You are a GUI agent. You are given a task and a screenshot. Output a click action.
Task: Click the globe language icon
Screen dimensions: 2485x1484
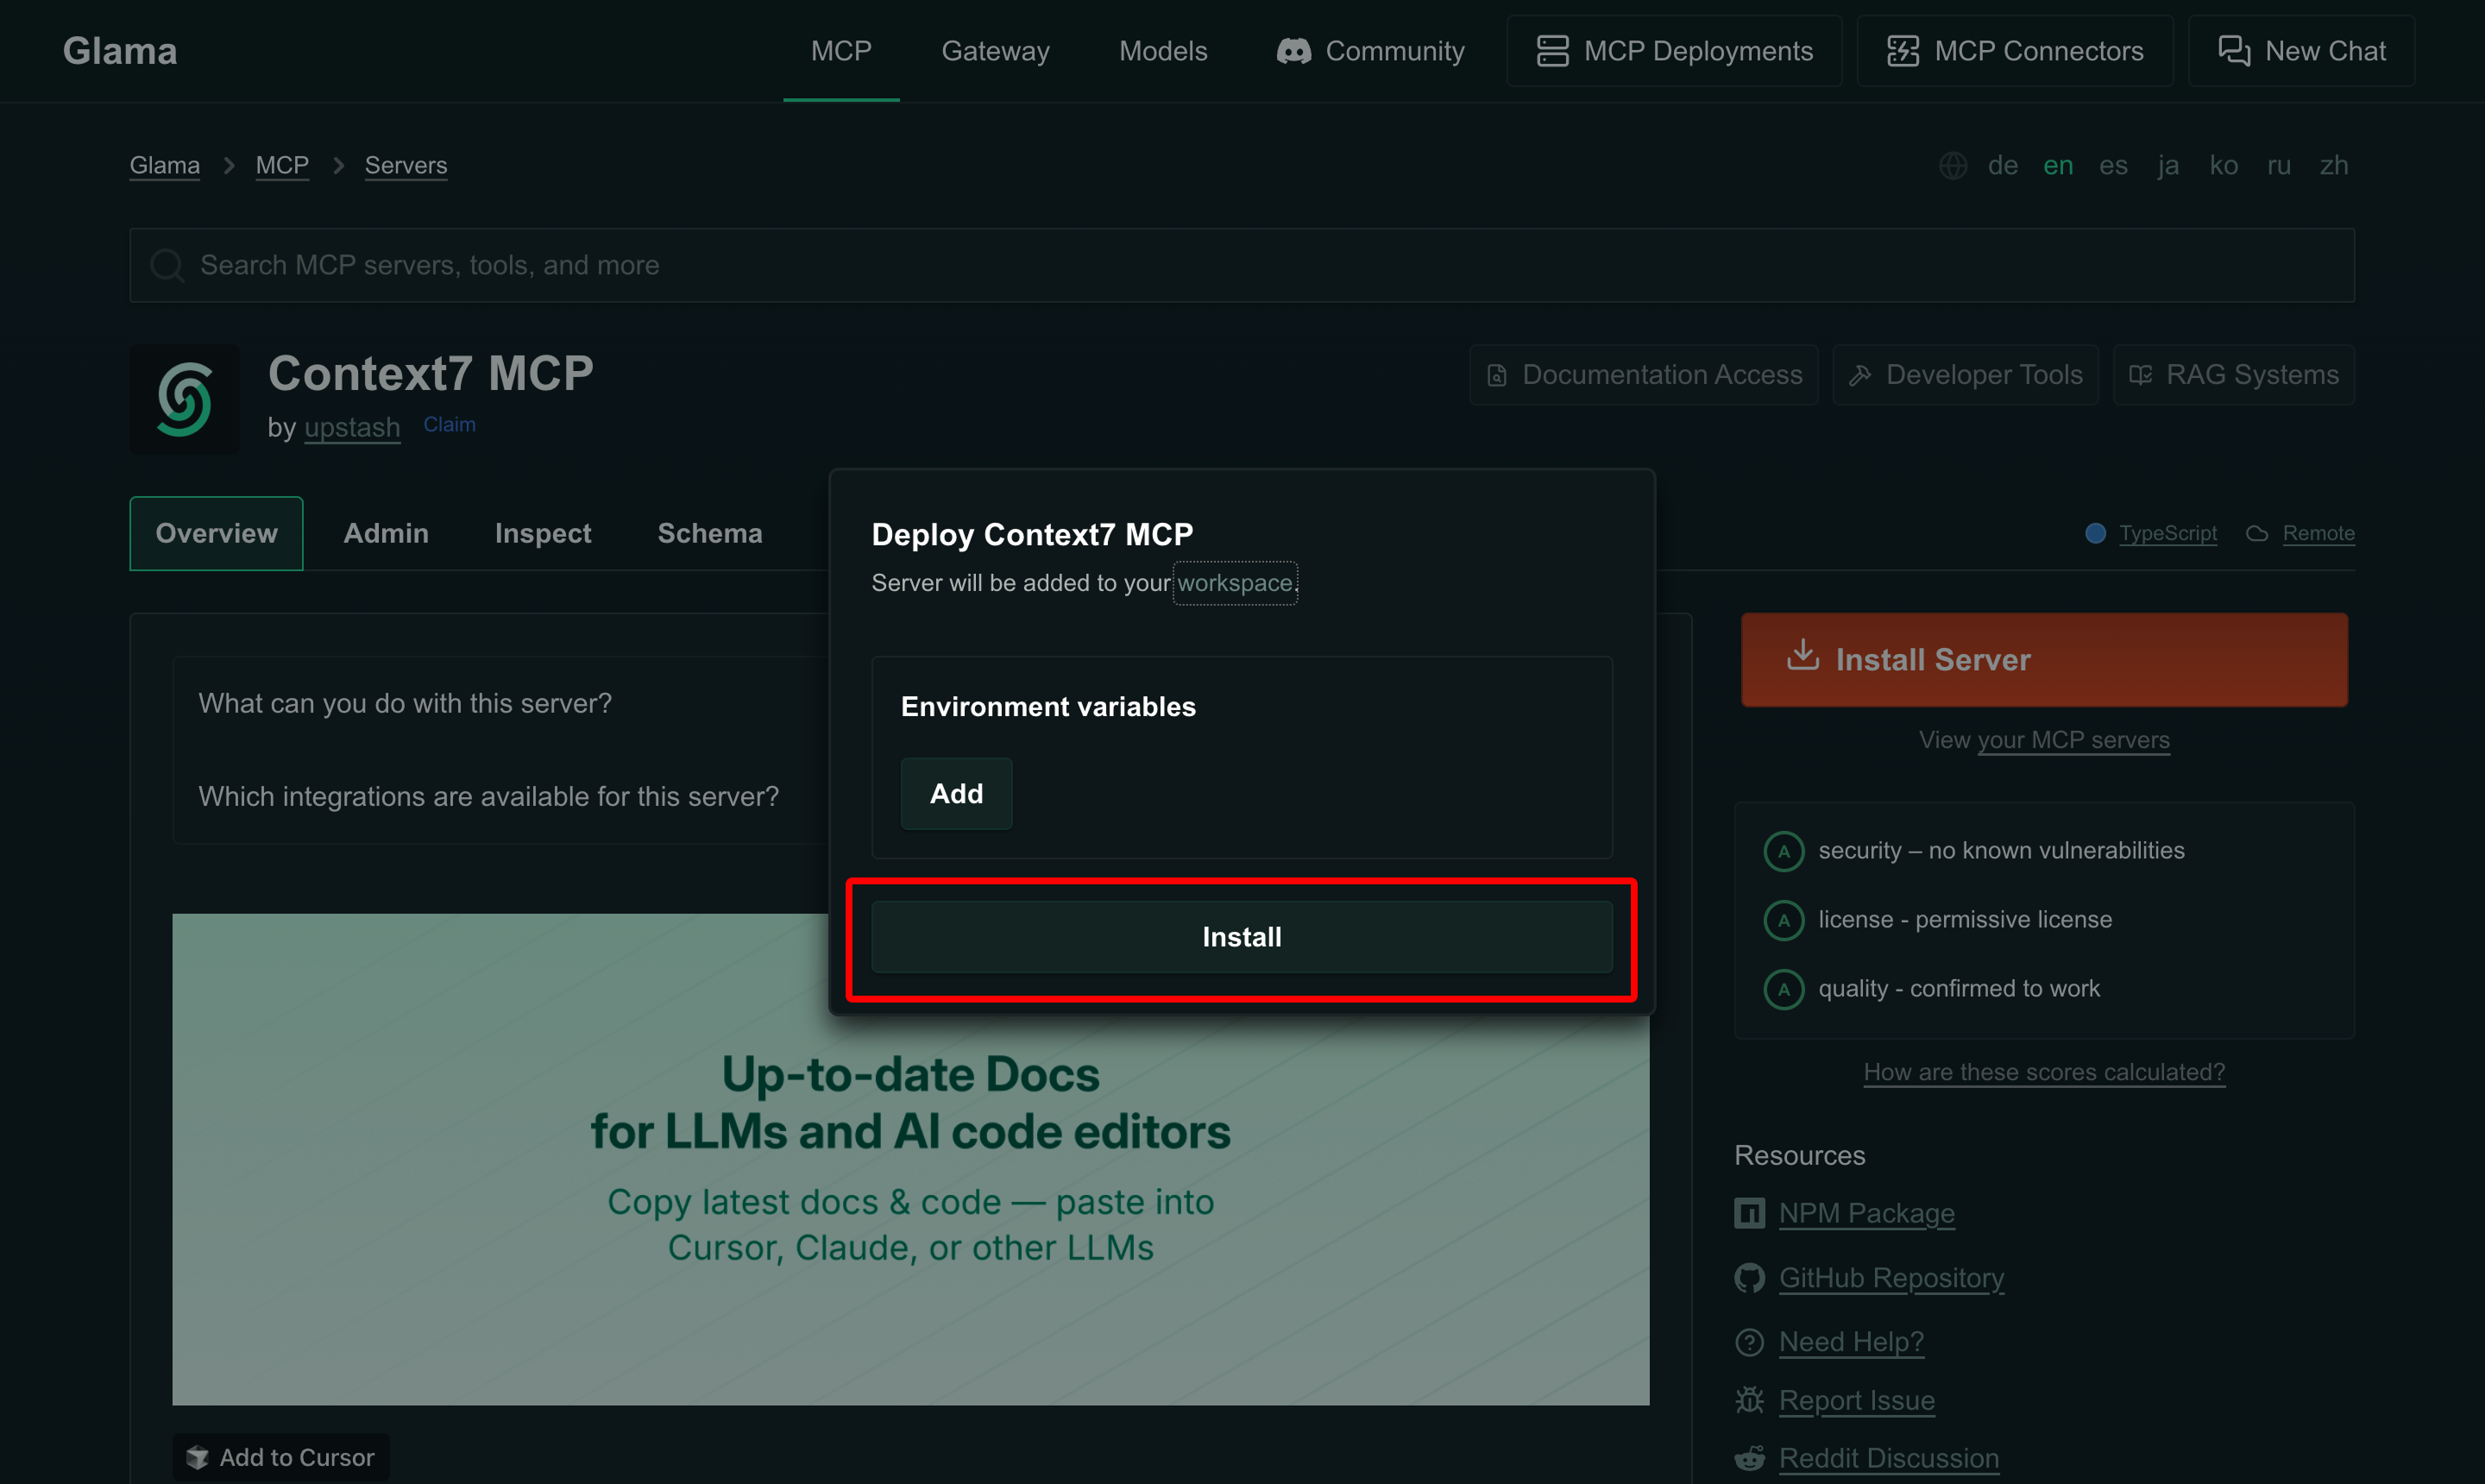click(1952, 165)
